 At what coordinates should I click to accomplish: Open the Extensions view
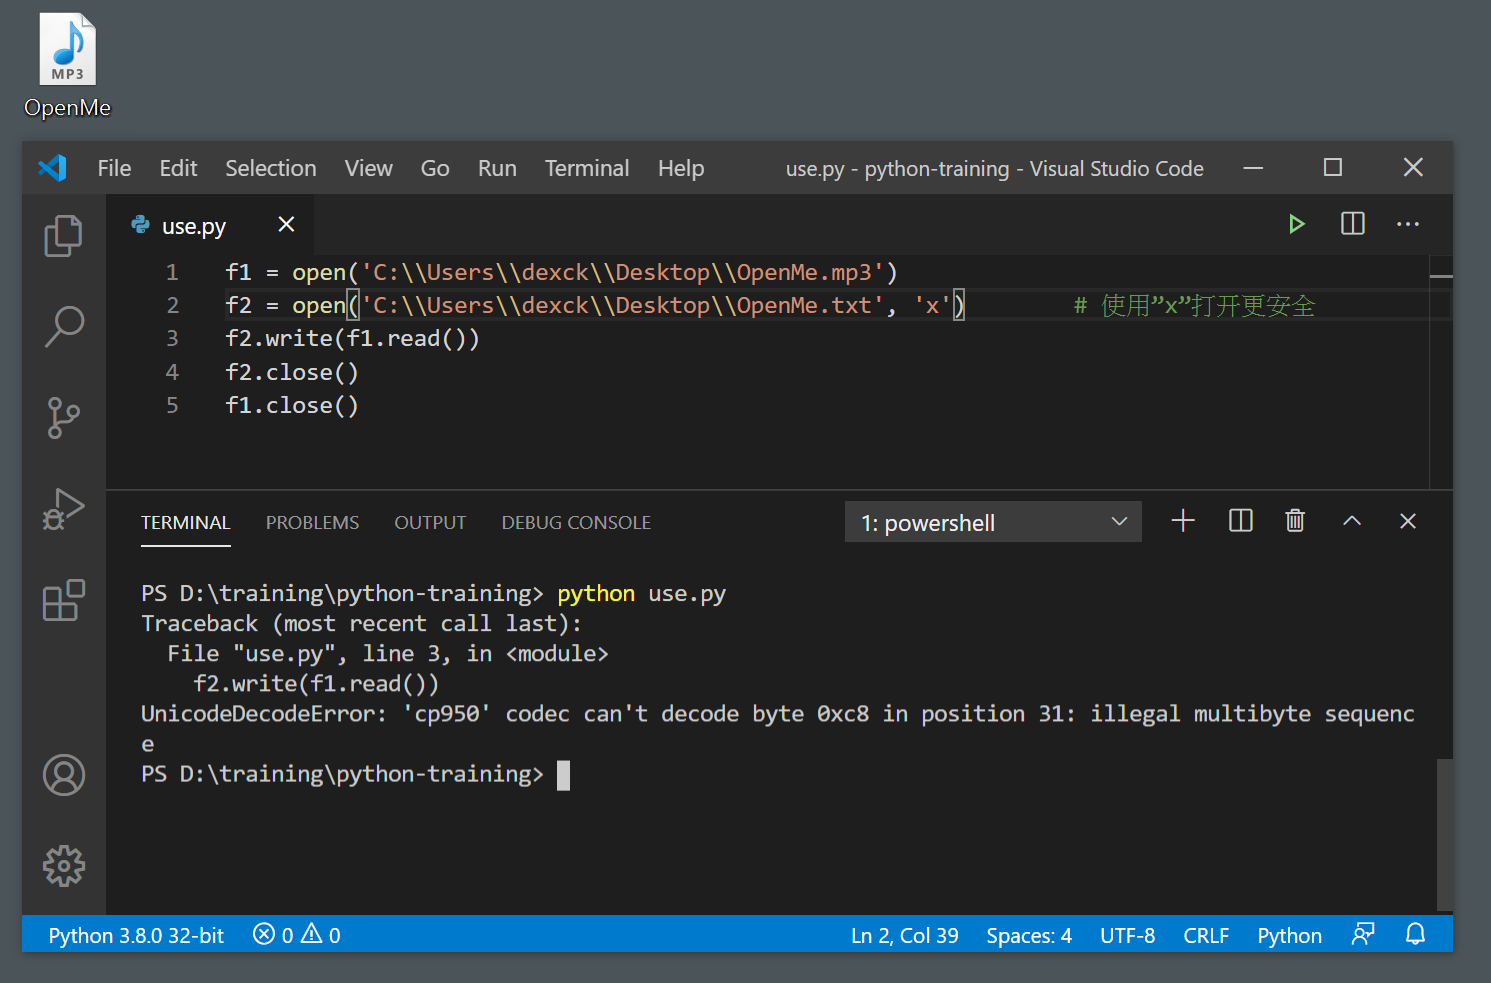pos(64,600)
